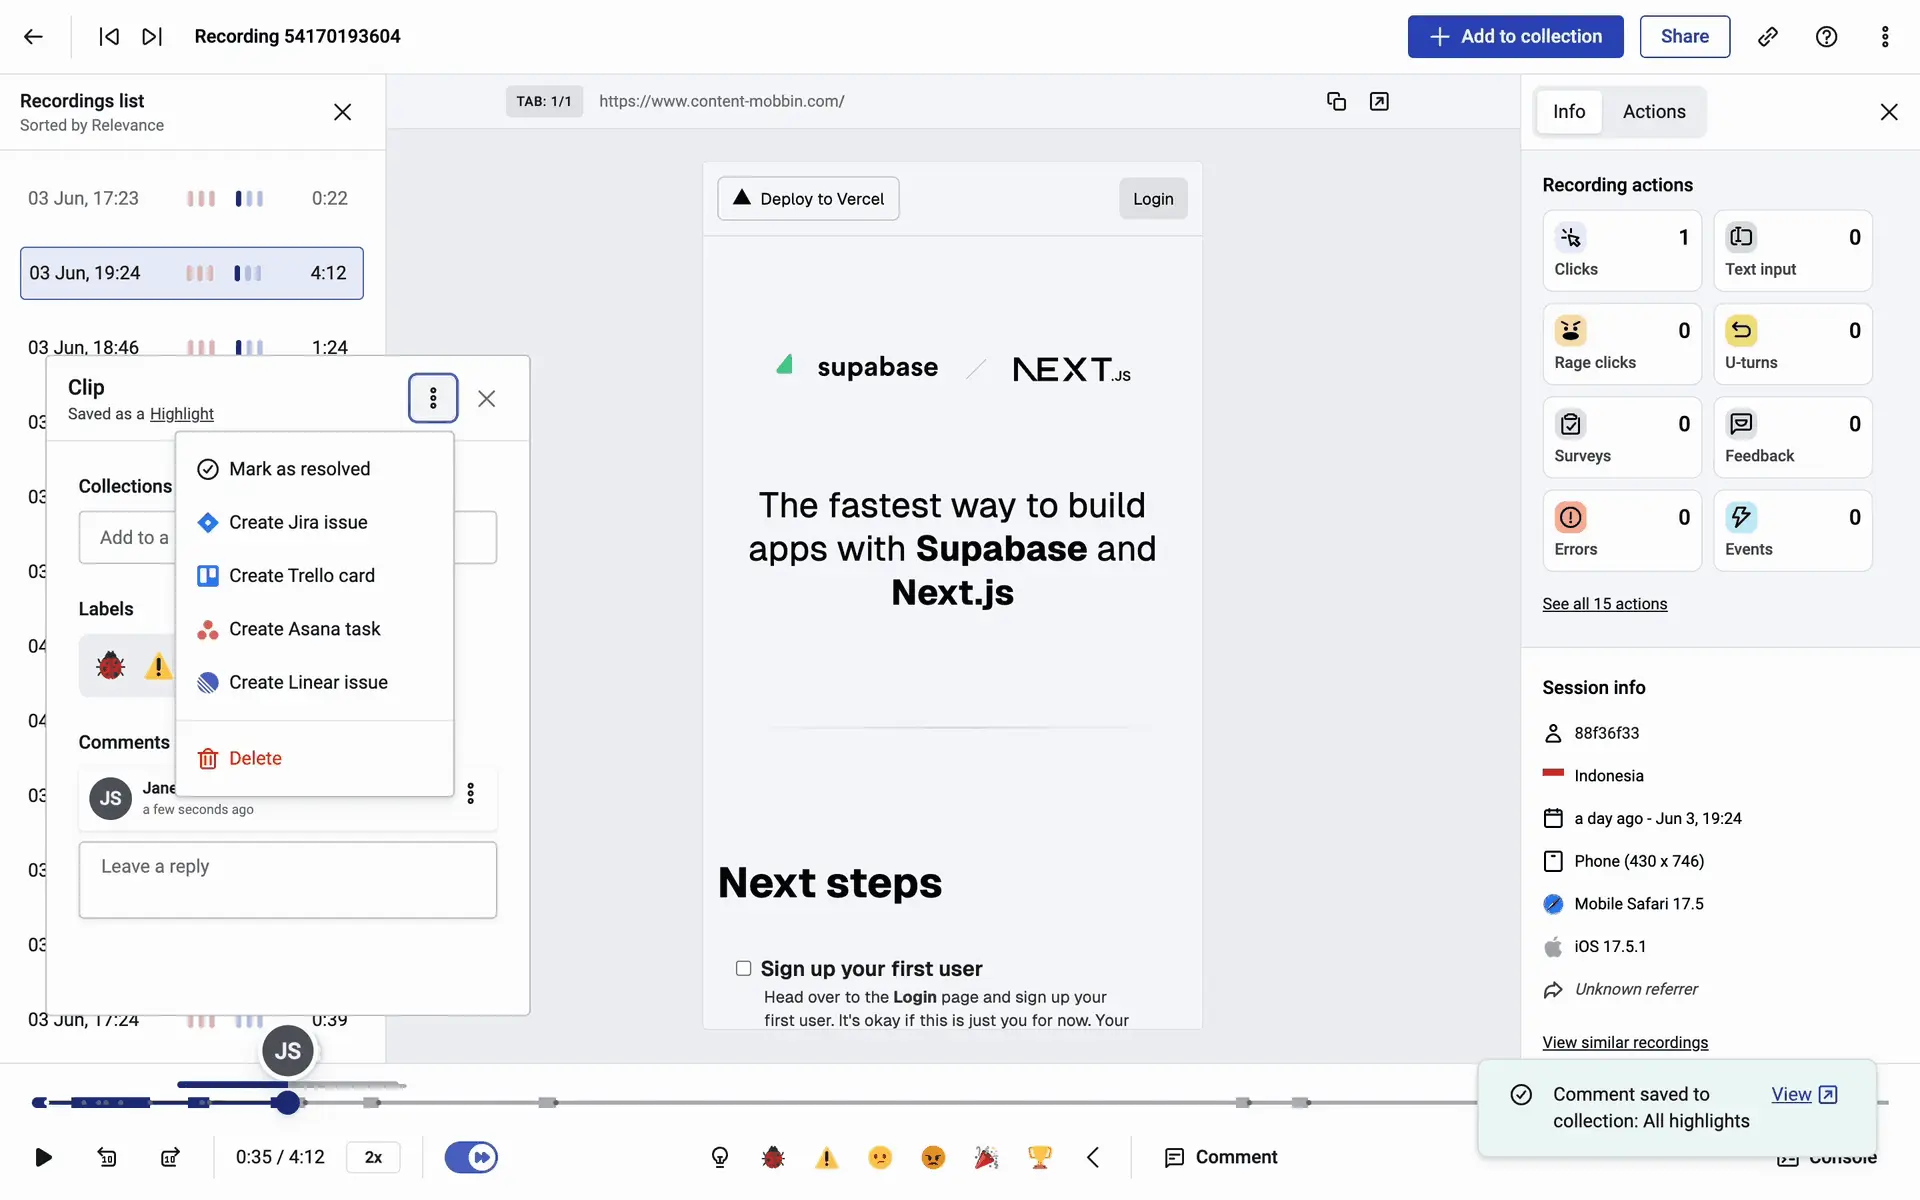Click the play button in playback bar

coord(43,1157)
